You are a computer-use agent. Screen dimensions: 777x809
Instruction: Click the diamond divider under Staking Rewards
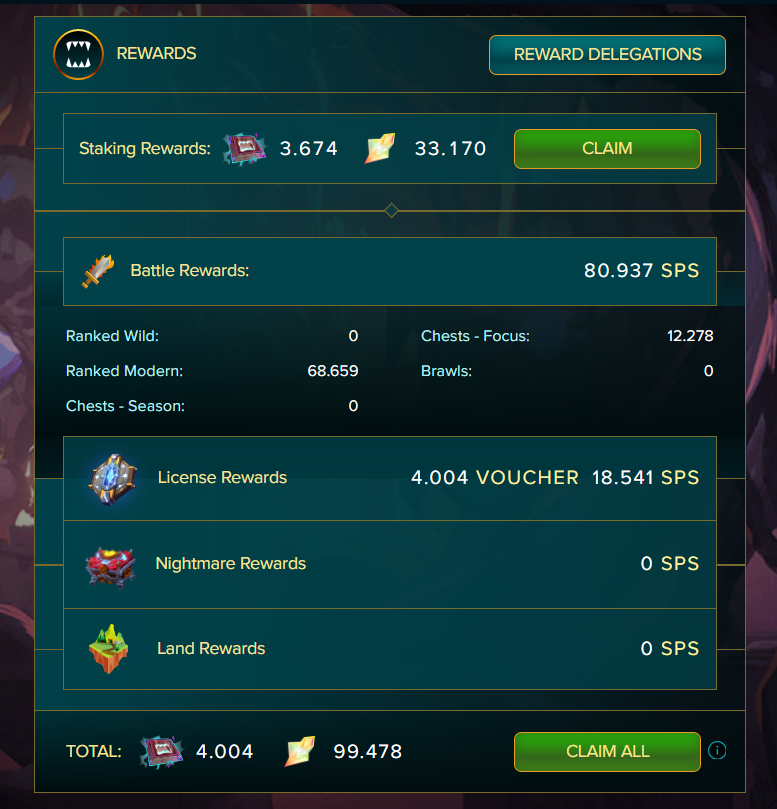pyautogui.click(x=391, y=211)
